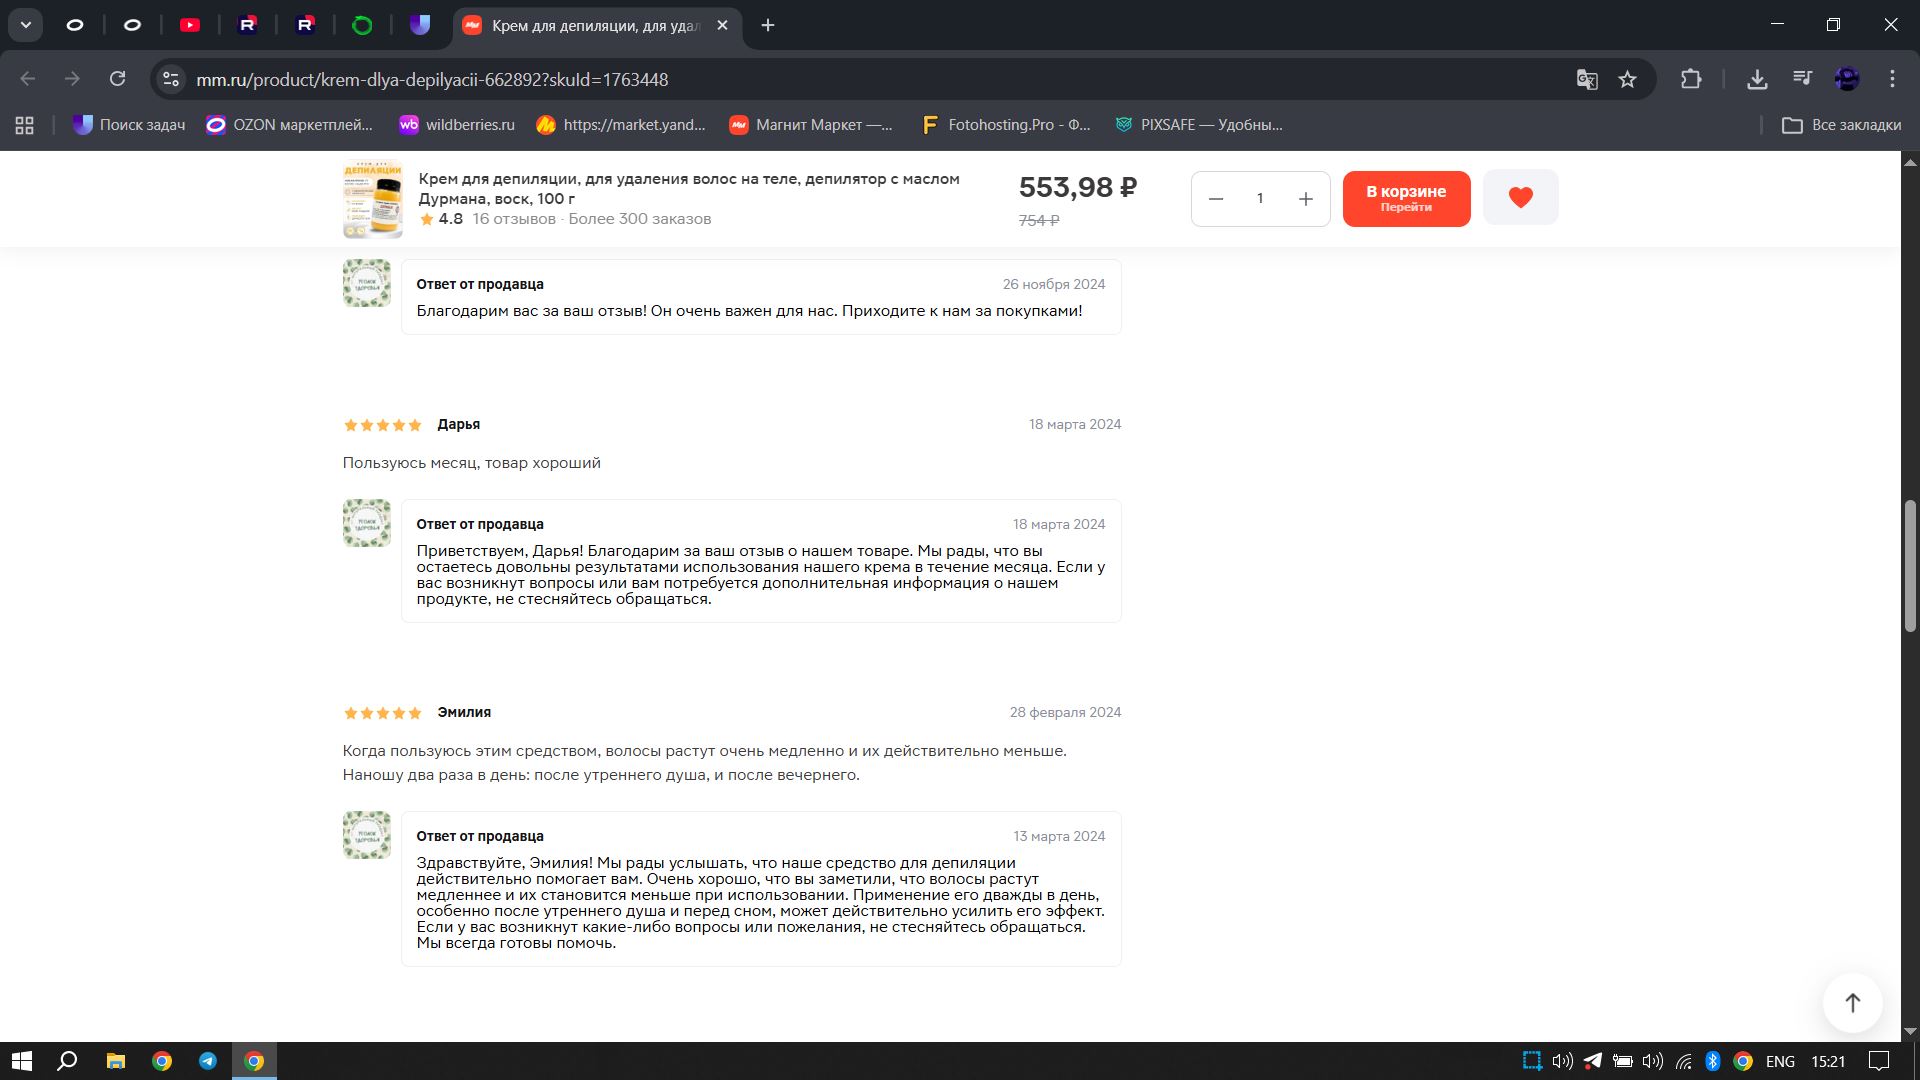Image resolution: width=1920 pixels, height=1080 pixels.
Task: Switch to the YouTube browser tab
Action: pos(190,25)
